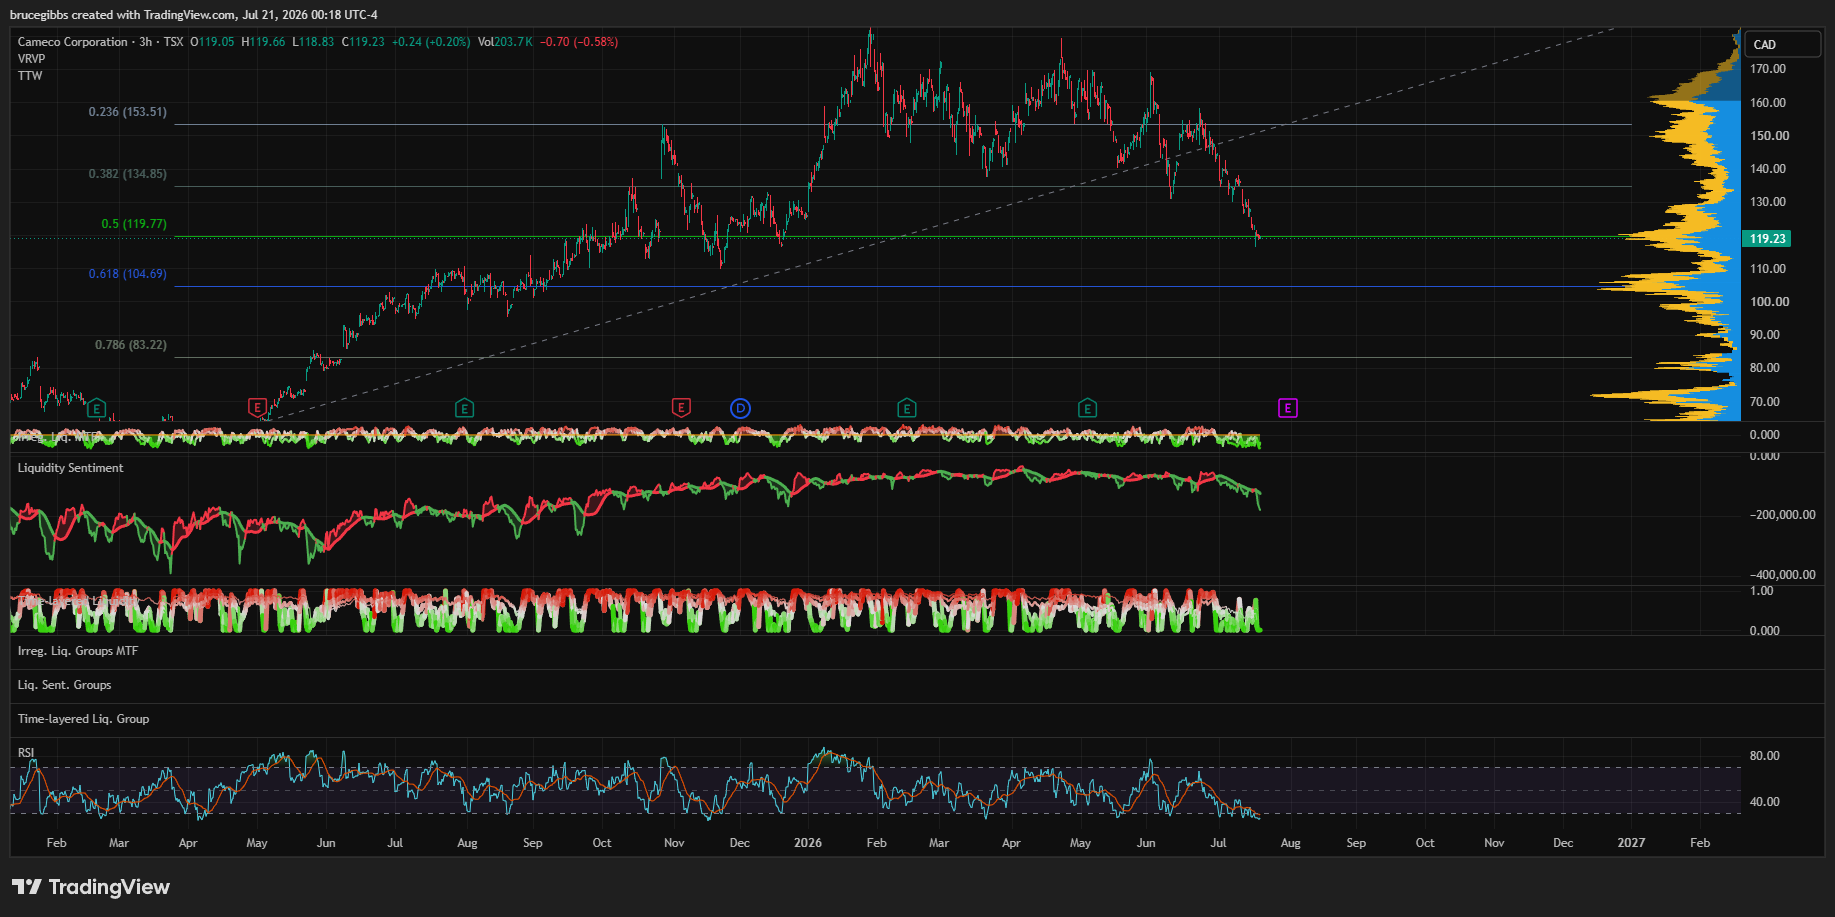This screenshot has width=1835, height=917.
Task: Click the Liquidity Sentiment pane title
Action: 70,468
